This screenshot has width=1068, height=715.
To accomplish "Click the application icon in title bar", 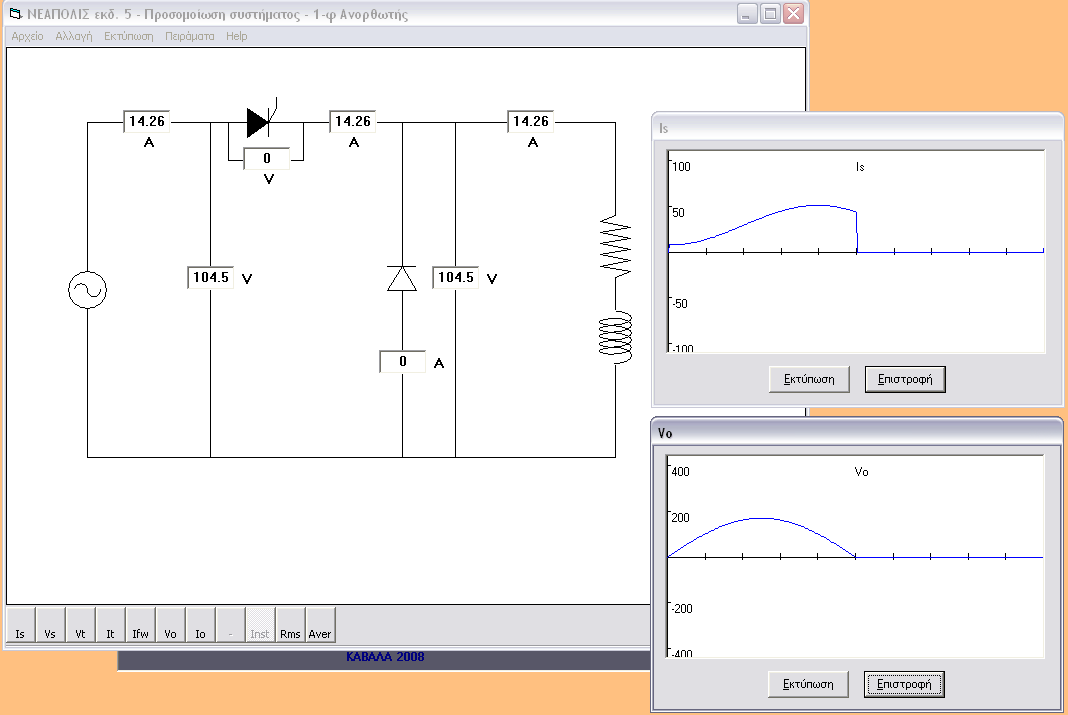I will pos(15,14).
